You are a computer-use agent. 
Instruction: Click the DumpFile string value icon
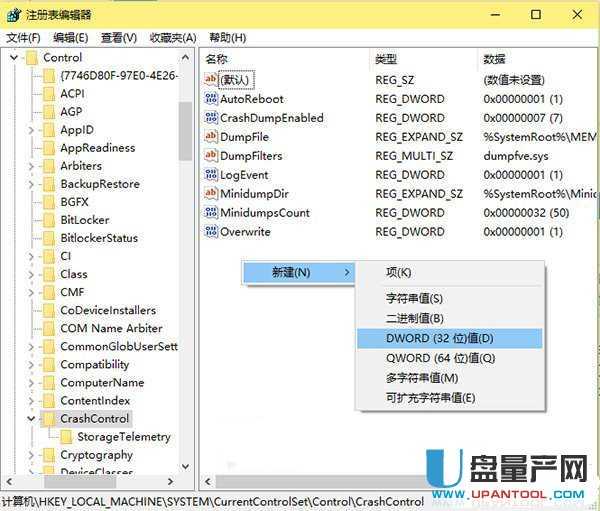(211, 137)
